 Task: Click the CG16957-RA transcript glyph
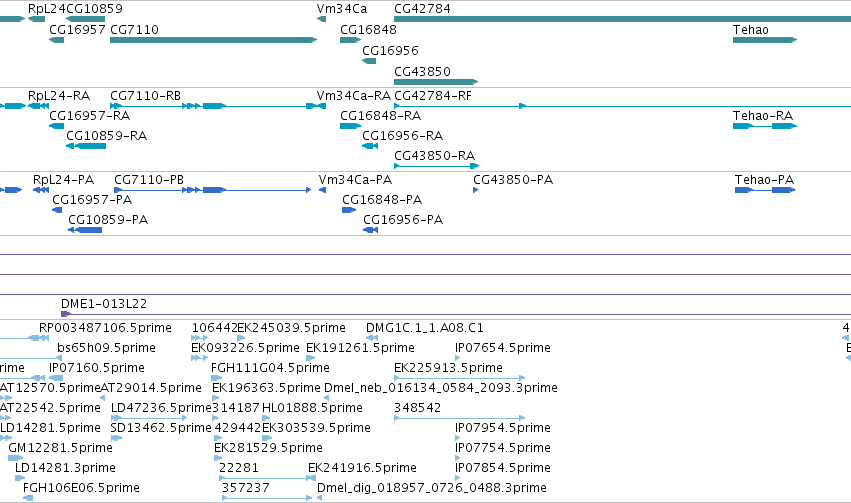pyautogui.click(x=56, y=126)
